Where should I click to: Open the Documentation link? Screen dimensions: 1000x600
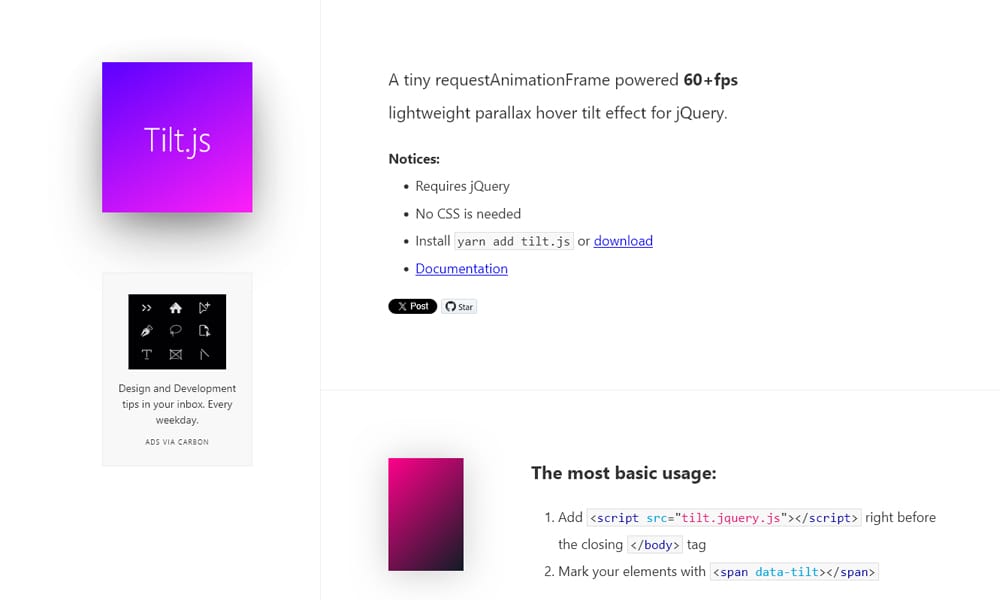tap(461, 269)
